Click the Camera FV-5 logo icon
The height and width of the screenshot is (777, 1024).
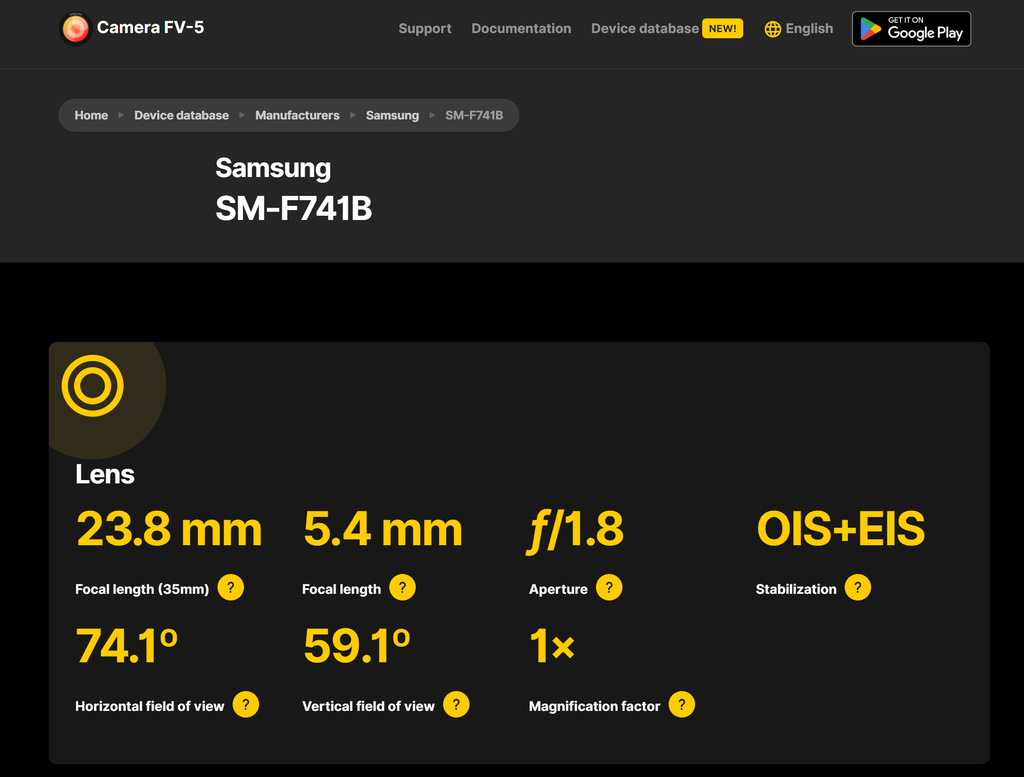75,29
